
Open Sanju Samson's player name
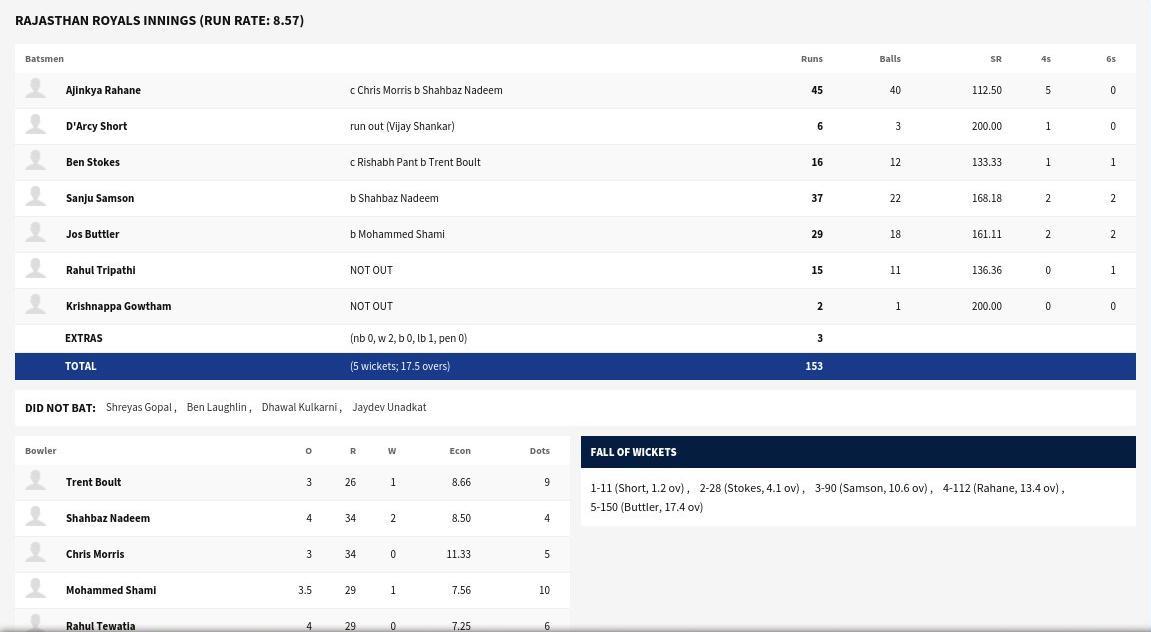[x=100, y=198]
